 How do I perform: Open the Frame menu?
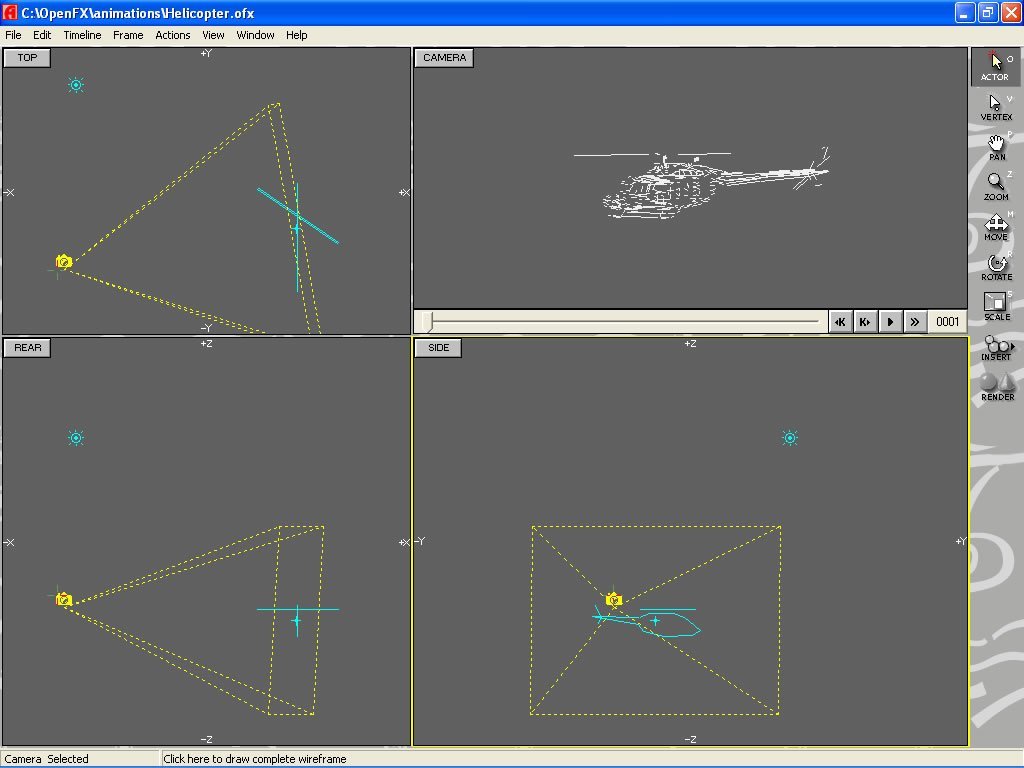point(128,35)
